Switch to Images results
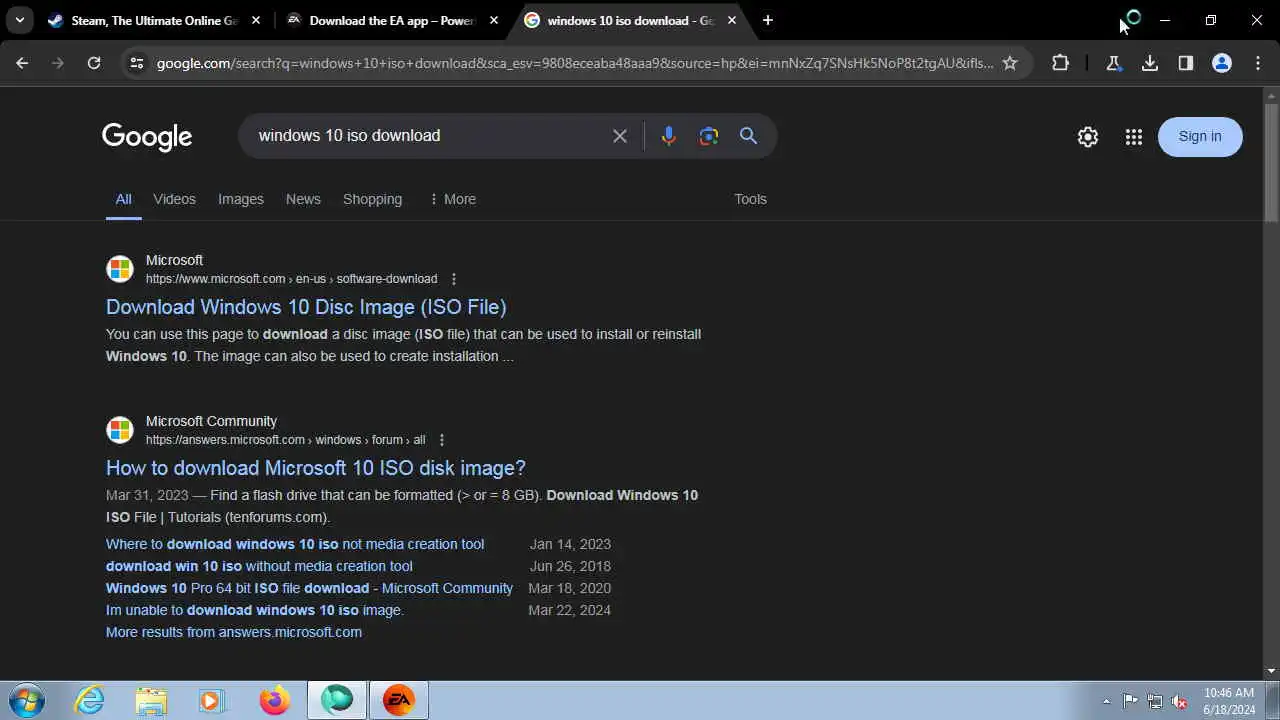 pos(241,199)
